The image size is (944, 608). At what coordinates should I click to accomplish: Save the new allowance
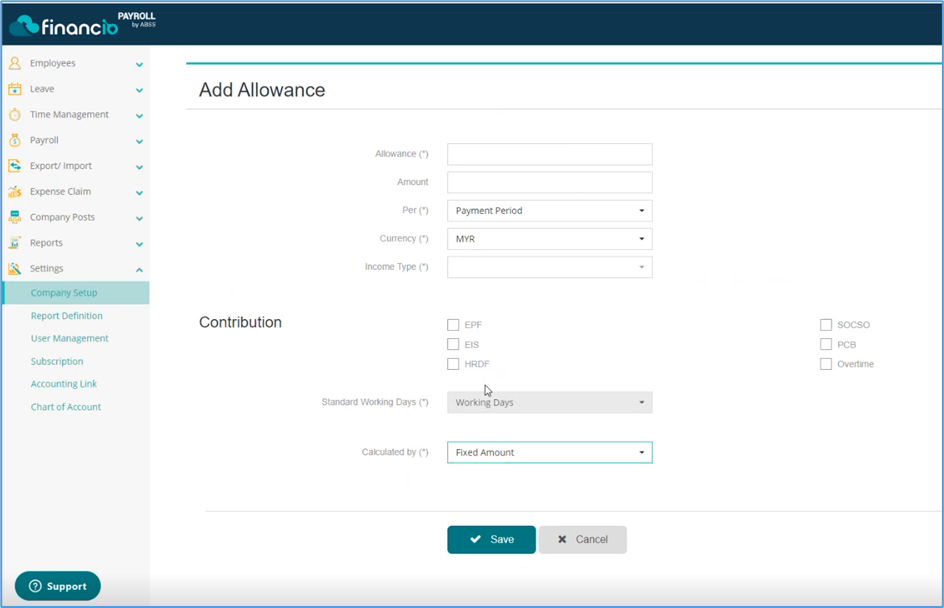click(491, 539)
